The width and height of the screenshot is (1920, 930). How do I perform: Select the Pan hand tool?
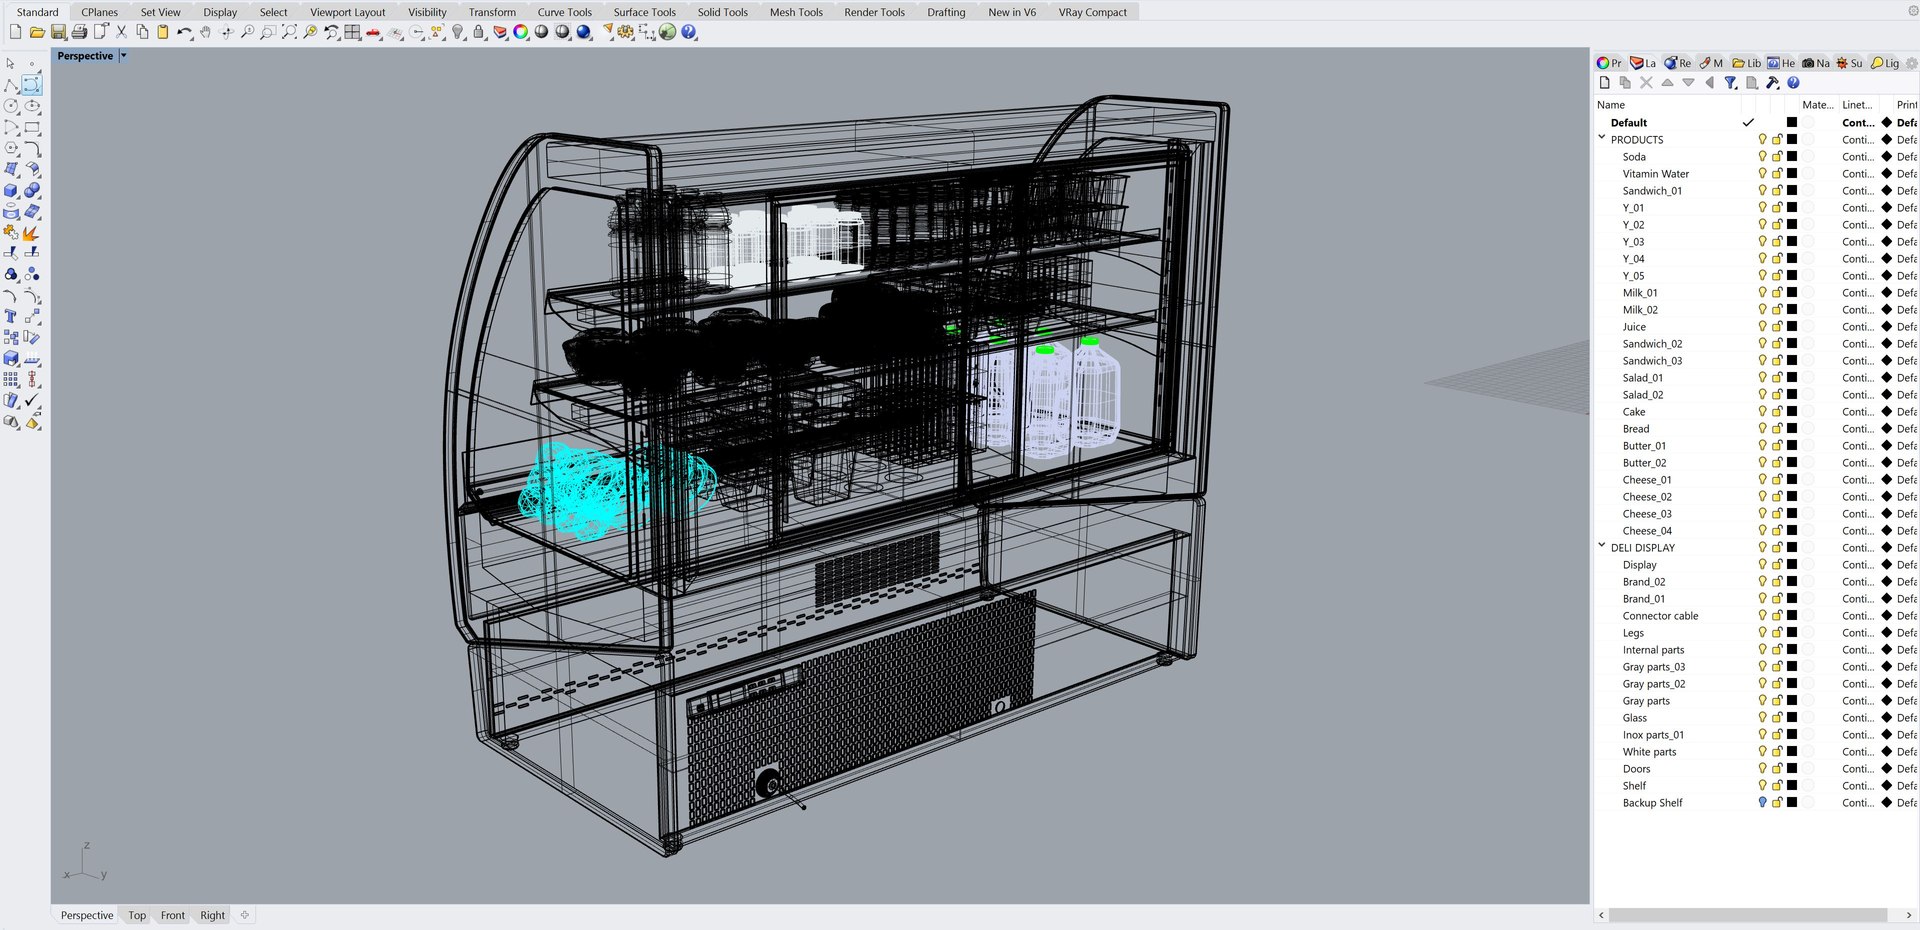(x=205, y=32)
